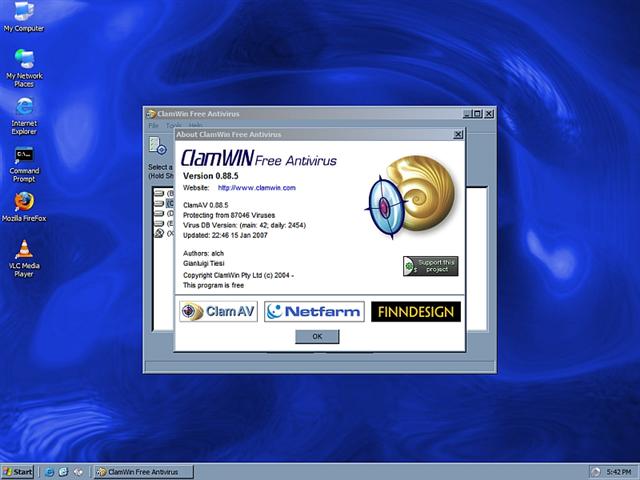
Task: Open My Network Places desktop icon
Action: (24, 68)
